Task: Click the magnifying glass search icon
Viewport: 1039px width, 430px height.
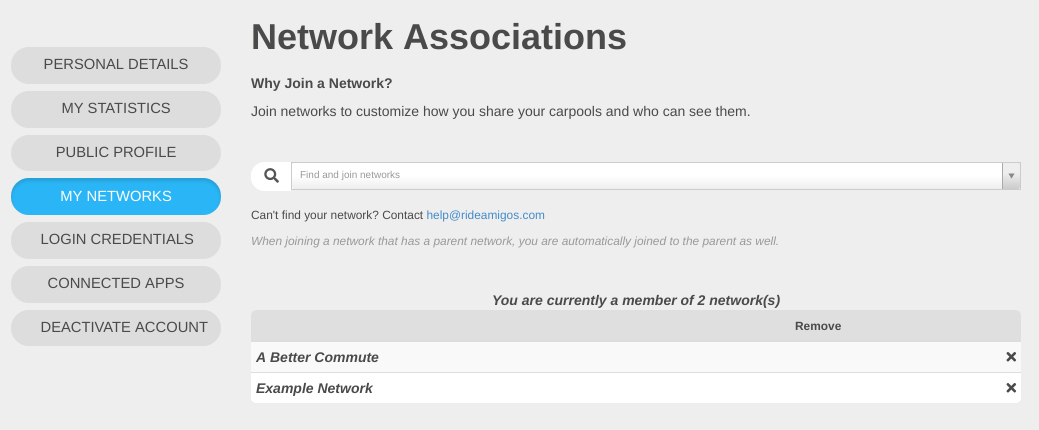Action: 271,176
